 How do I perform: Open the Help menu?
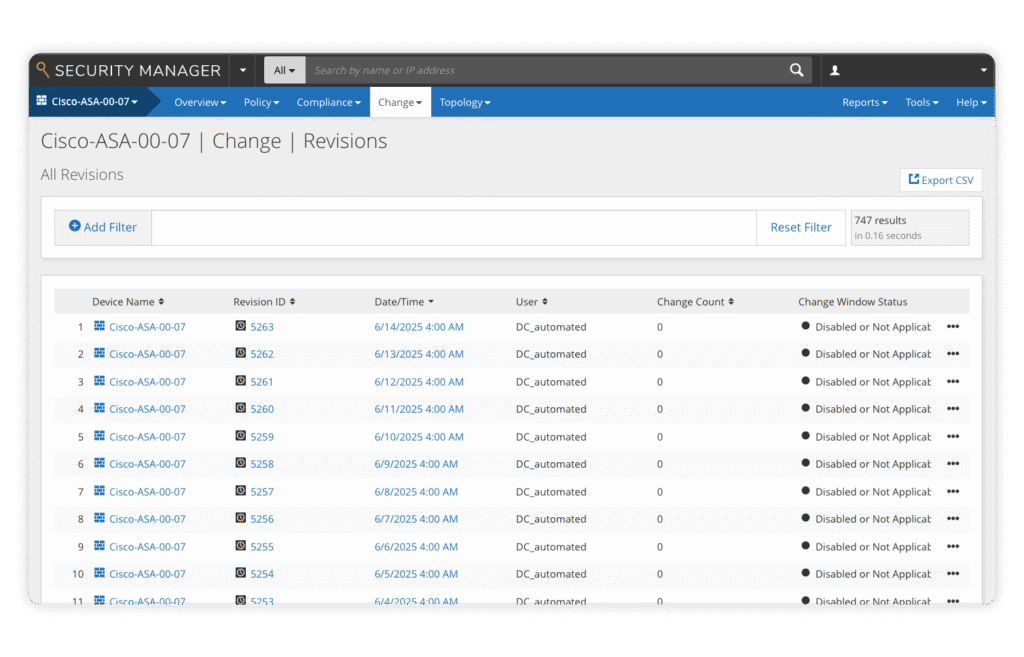point(971,103)
